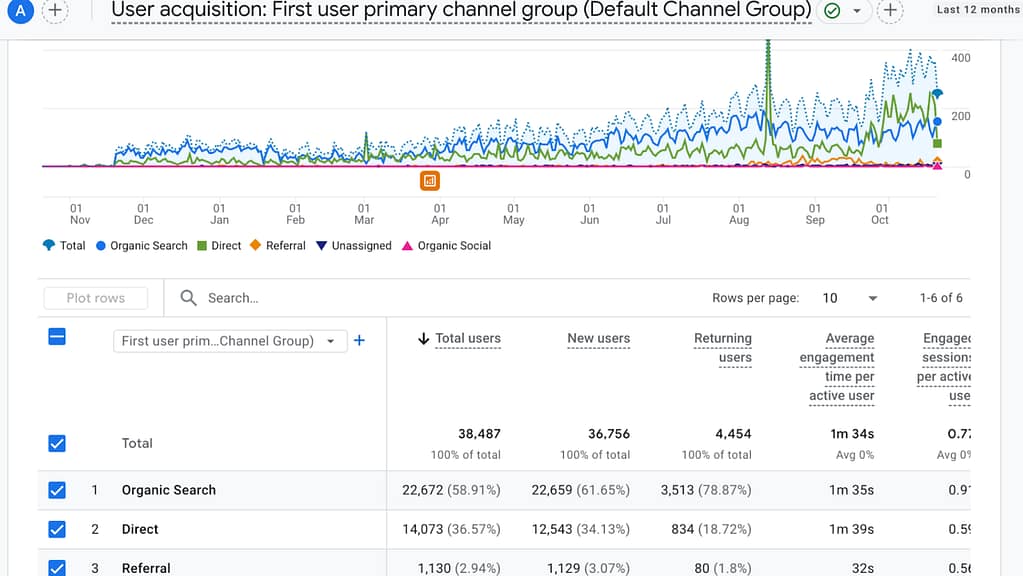
Task: Toggle the select-all rows checkbox
Action: pos(57,337)
